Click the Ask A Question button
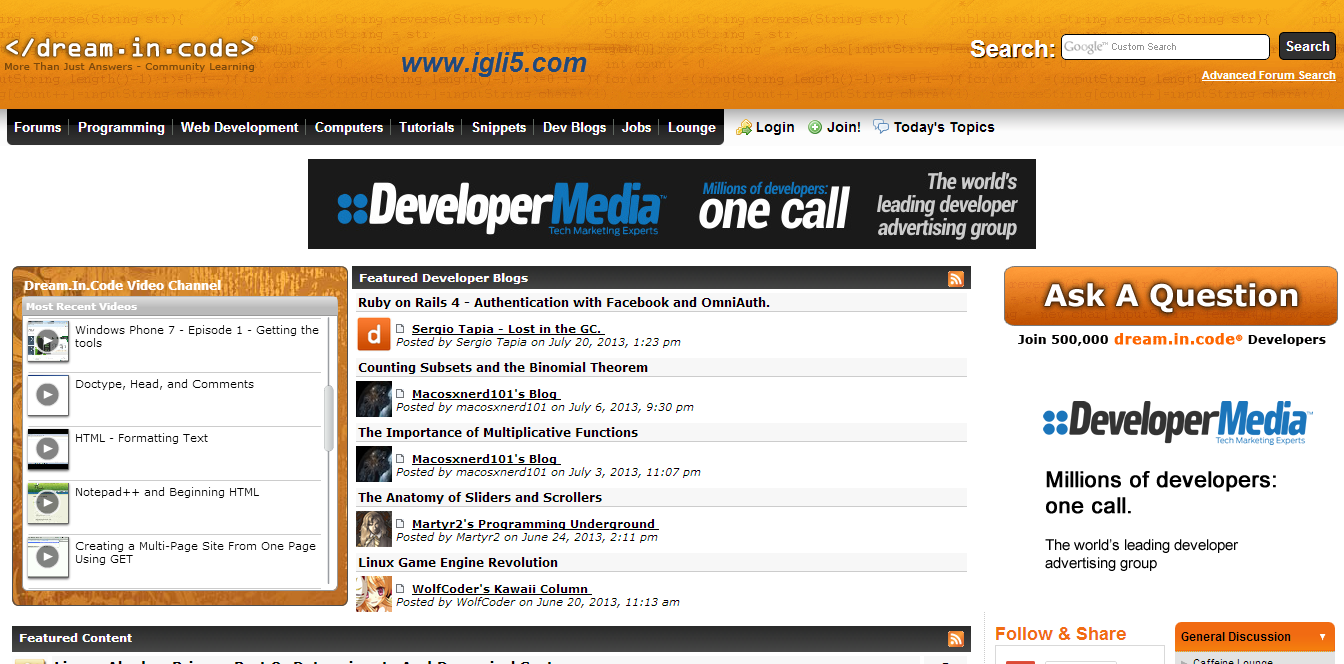The image size is (1344, 664). click(x=1171, y=296)
